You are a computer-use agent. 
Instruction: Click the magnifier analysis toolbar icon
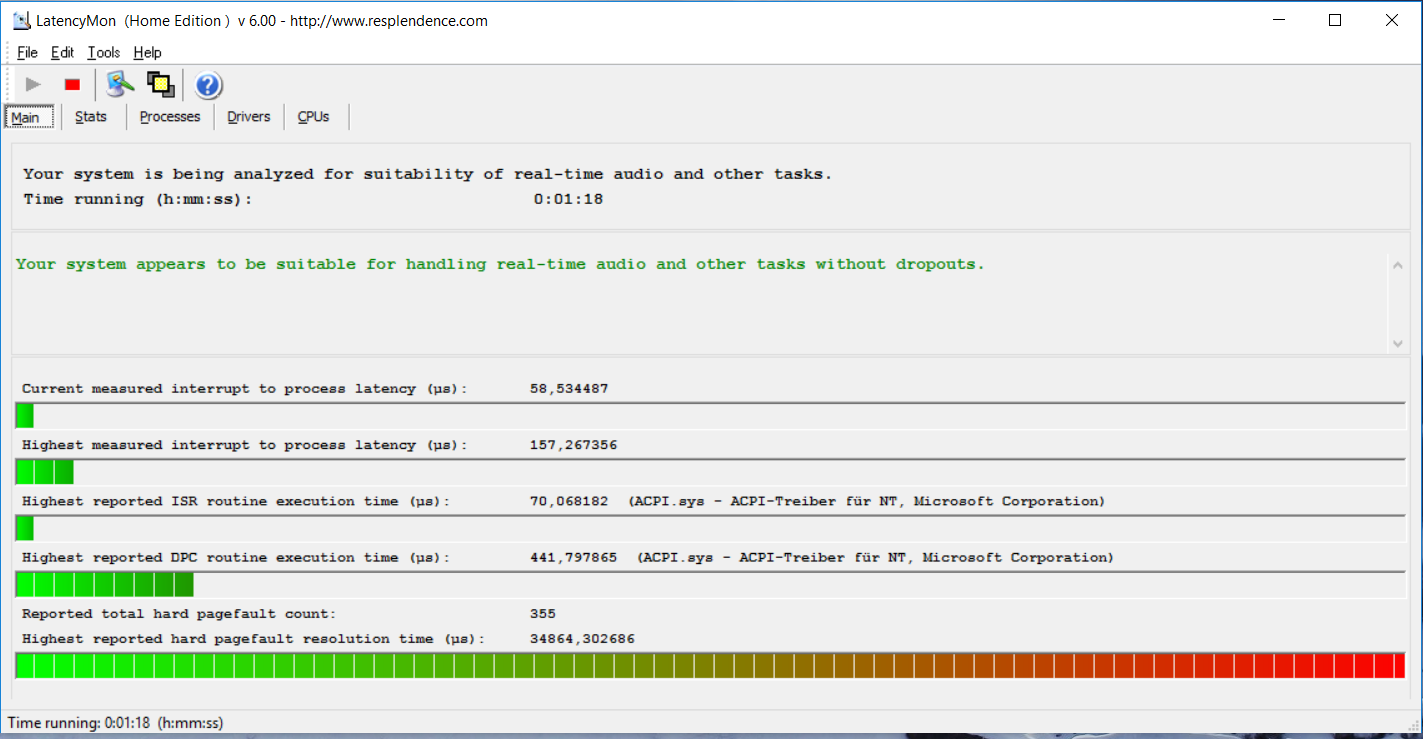coord(120,85)
